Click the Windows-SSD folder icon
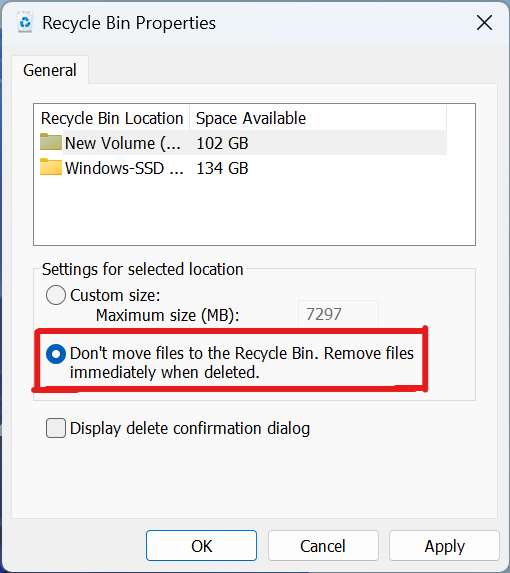 pyautogui.click(x=51, y=167)
